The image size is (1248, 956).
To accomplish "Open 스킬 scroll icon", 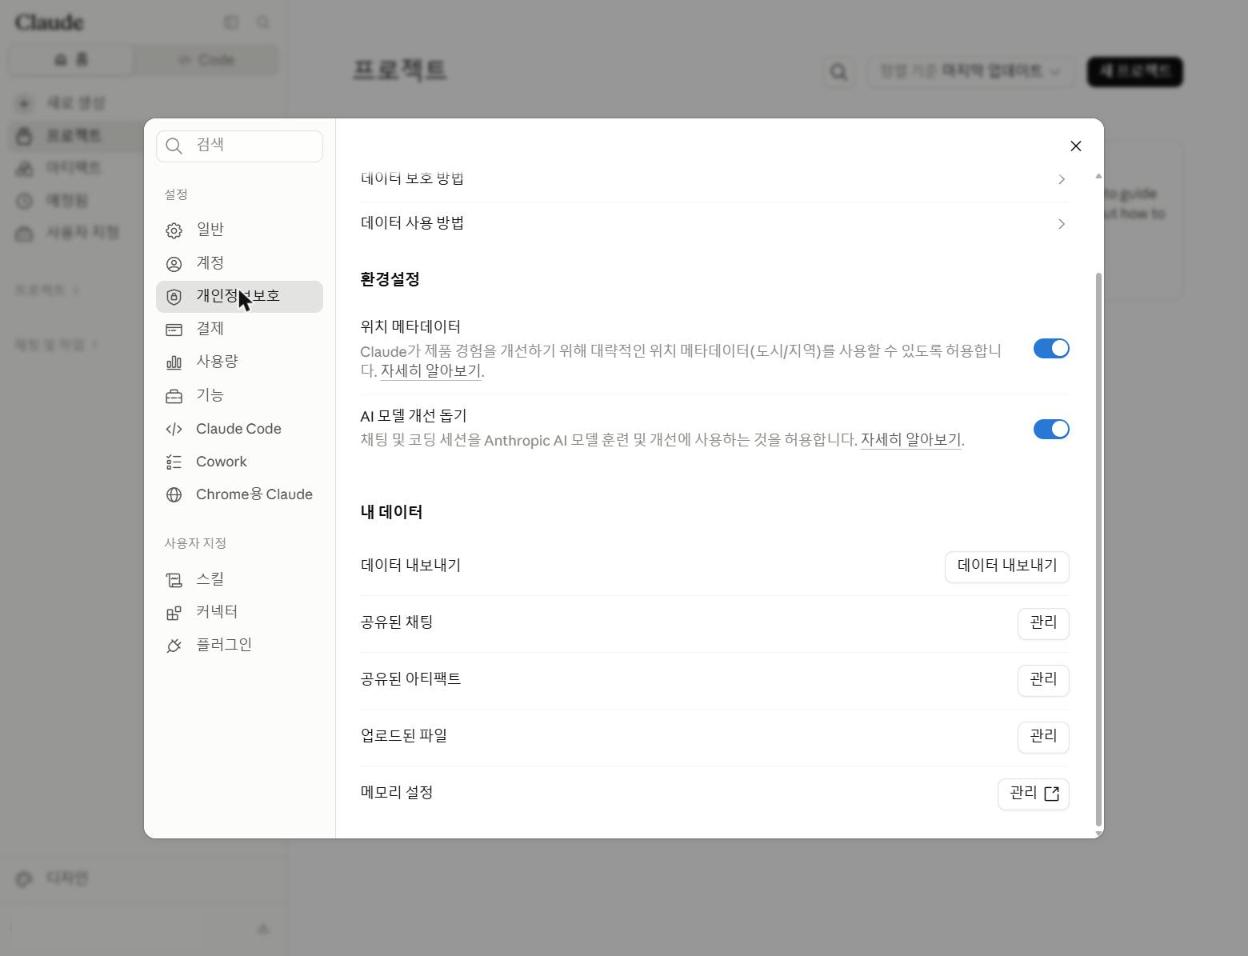I will [x=174, y=580].
